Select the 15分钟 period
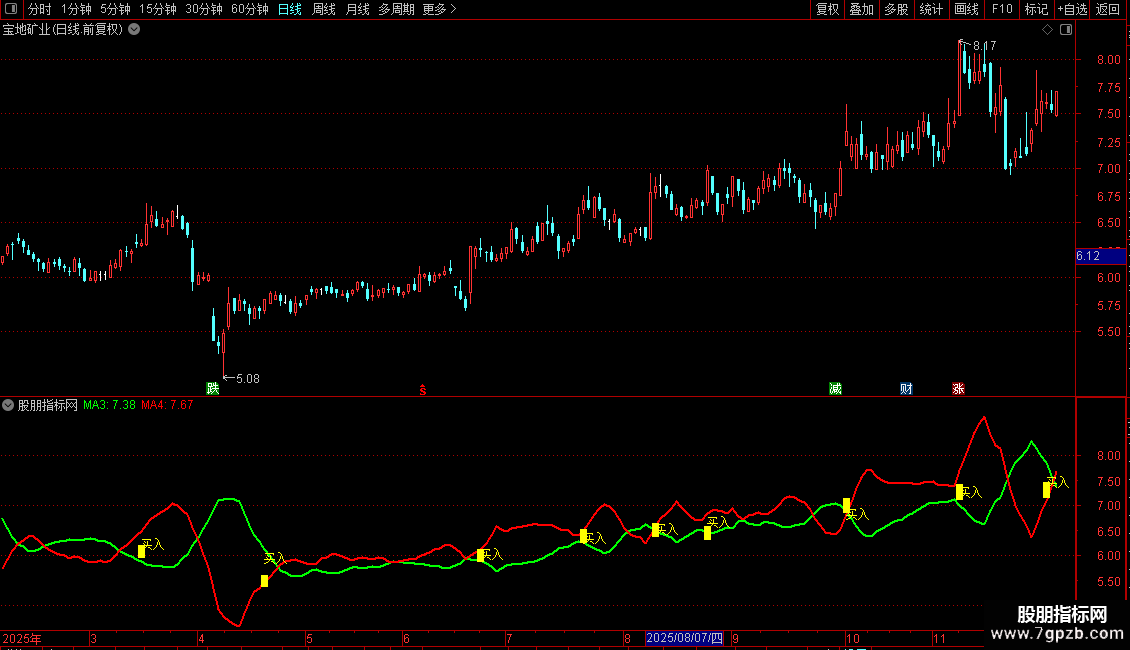The width and height of the screenshot is (1130, 650). [158, 9]
